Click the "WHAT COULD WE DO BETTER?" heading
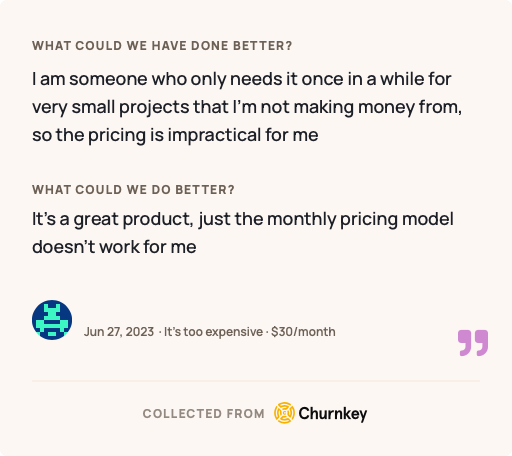 click(x=133, y=190)
